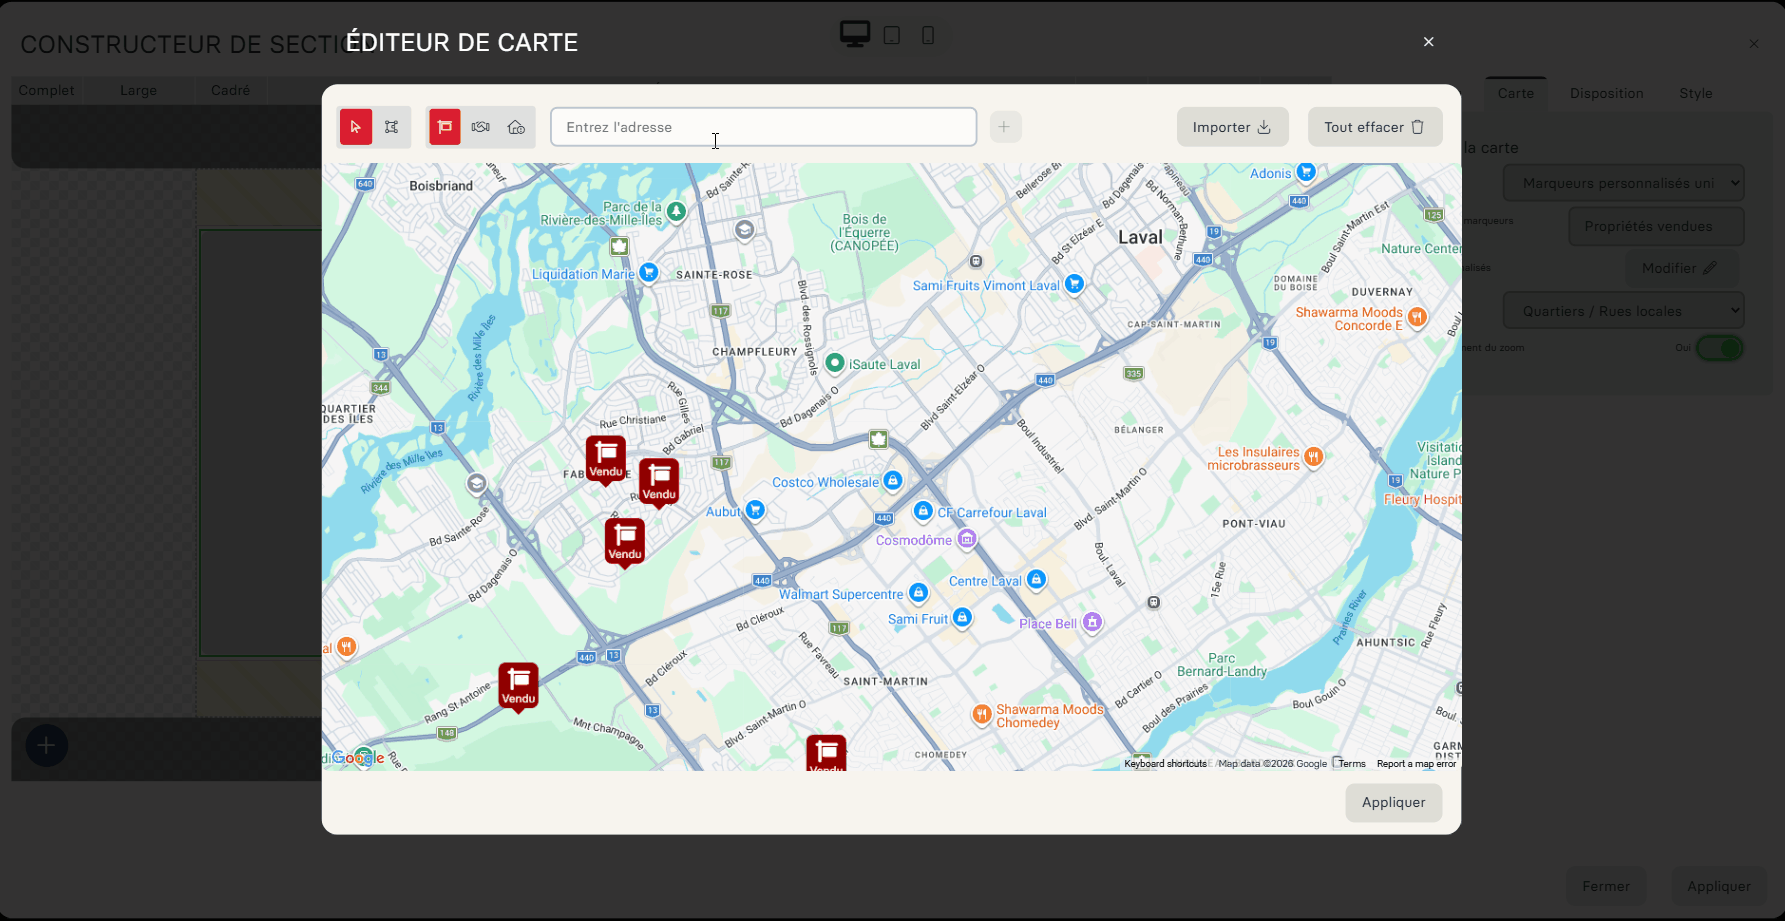Switch to the Disposition tab
This screenshot has height=921, width=1785.
[x=1606, y=93]
